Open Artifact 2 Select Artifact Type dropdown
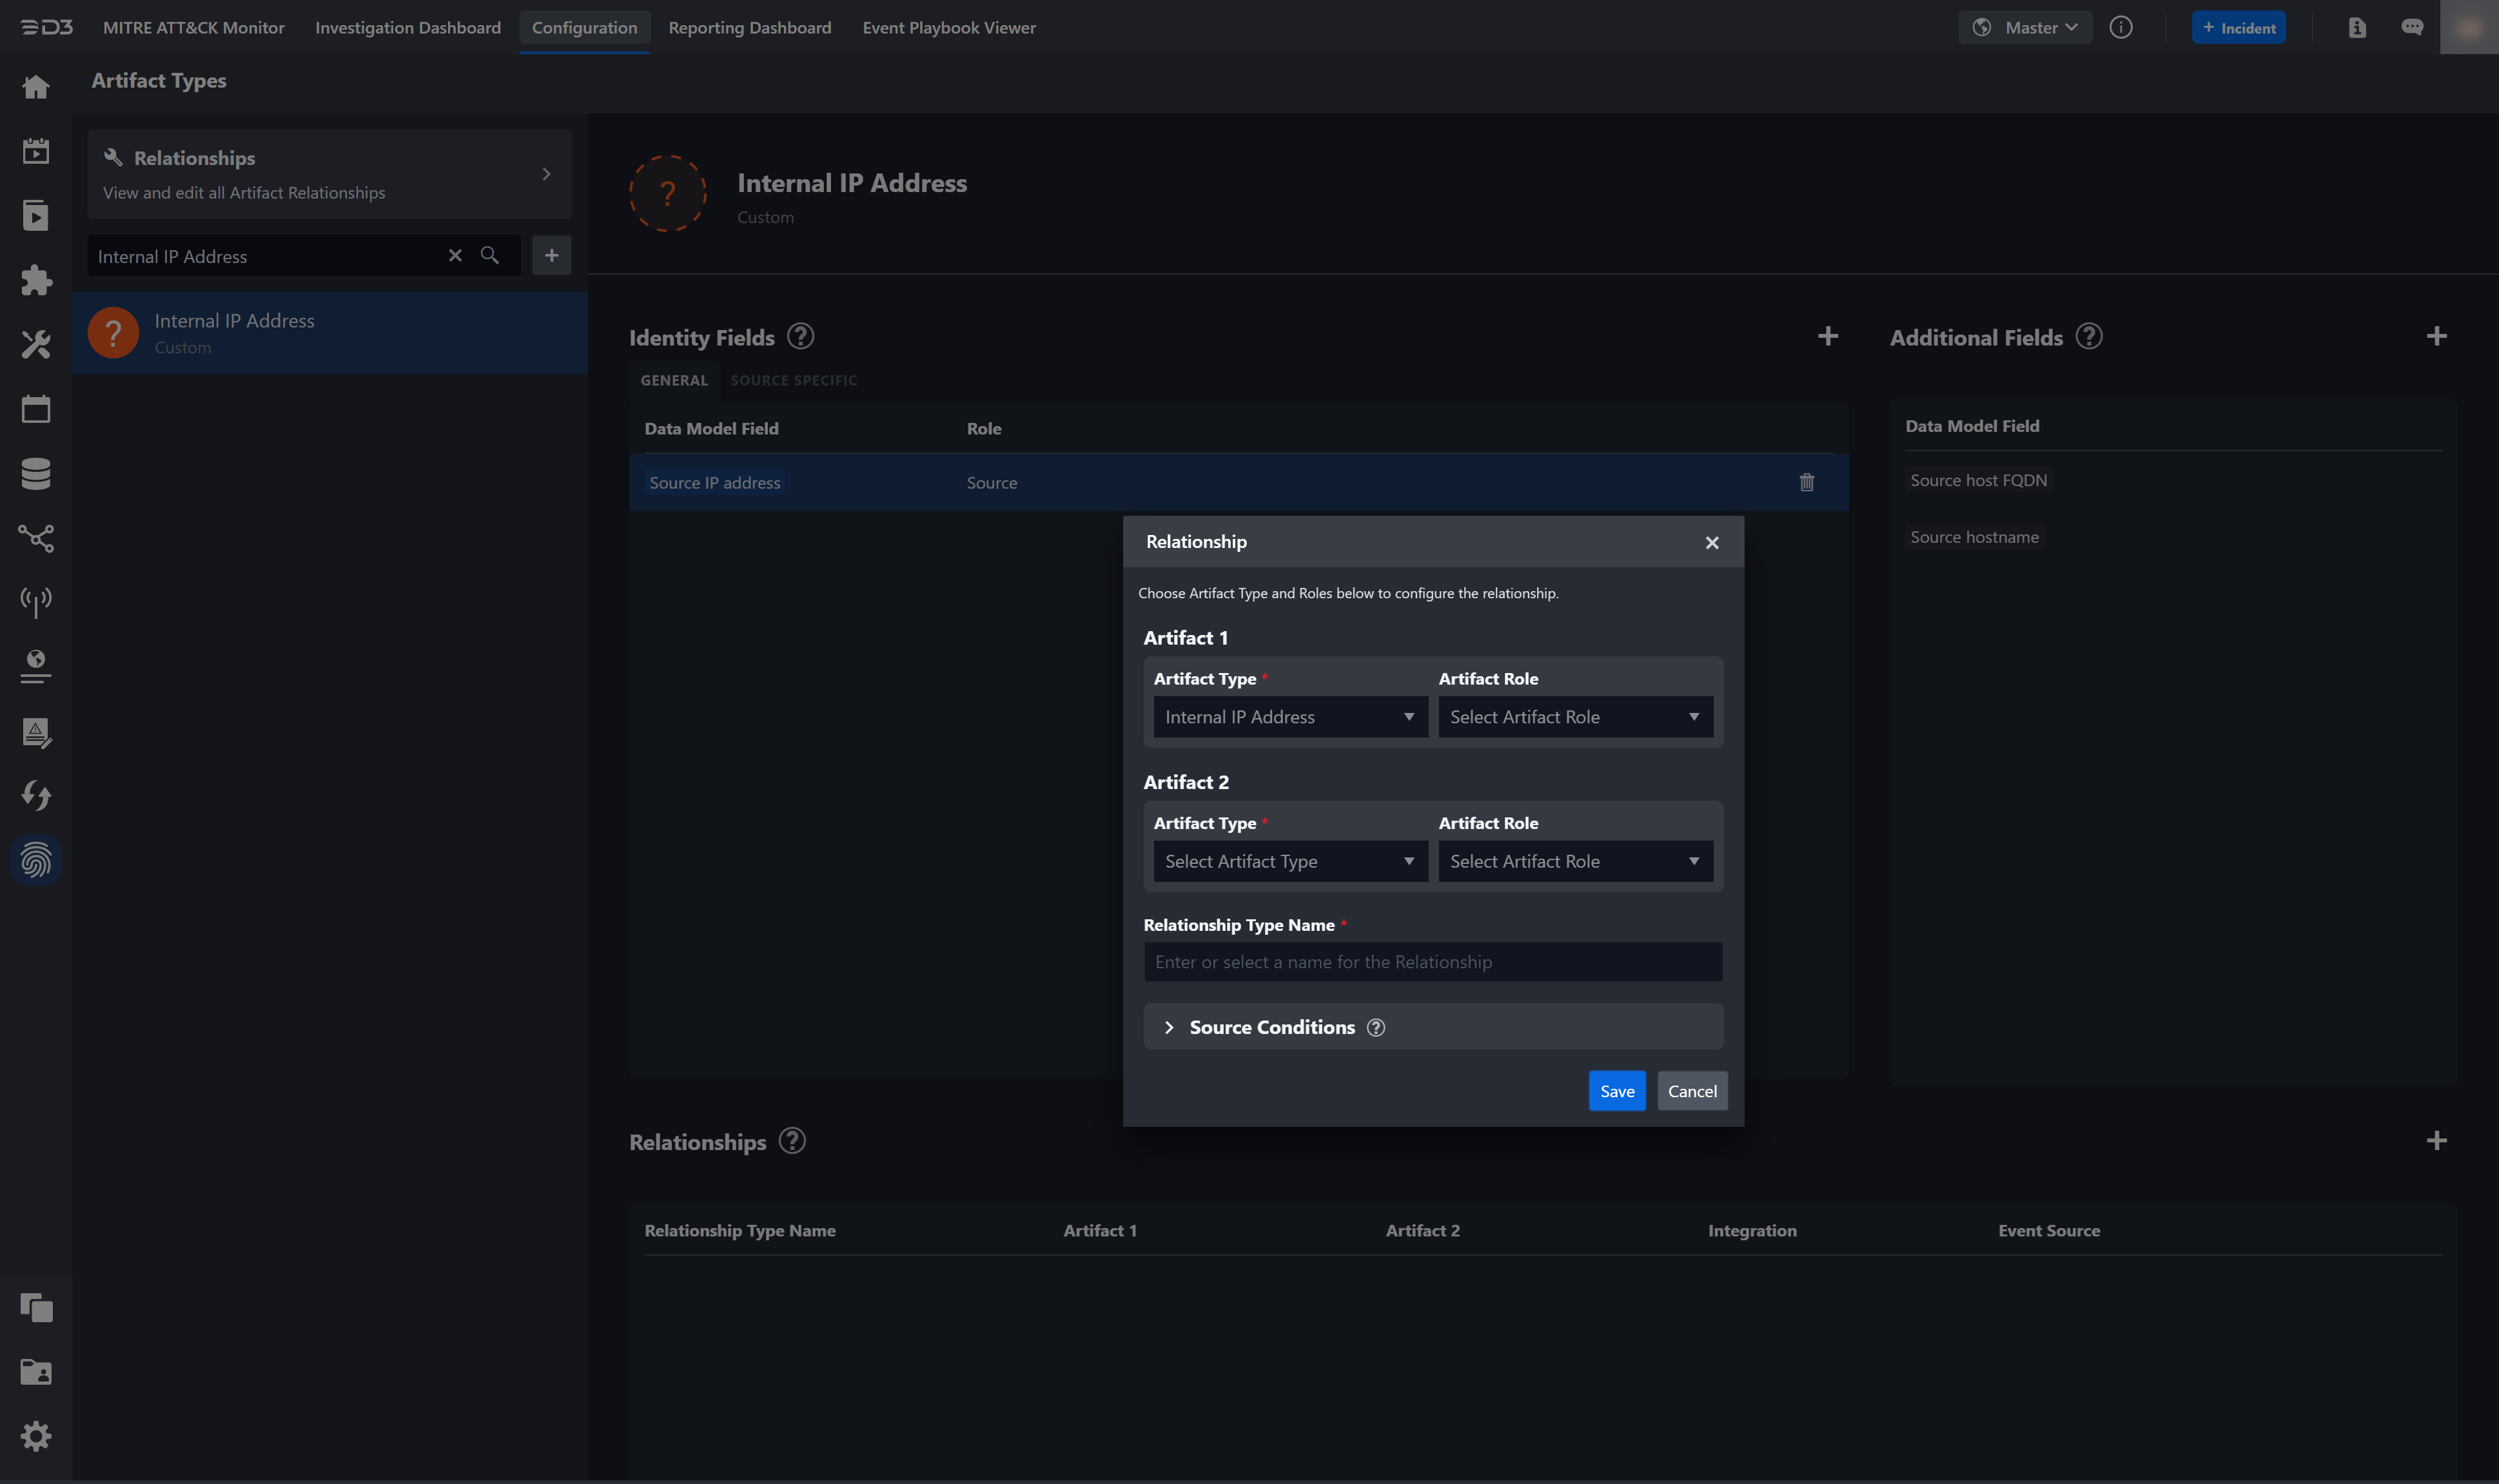The height and width of the screenshot is (1484, 2499). [x=1290, y=861]
